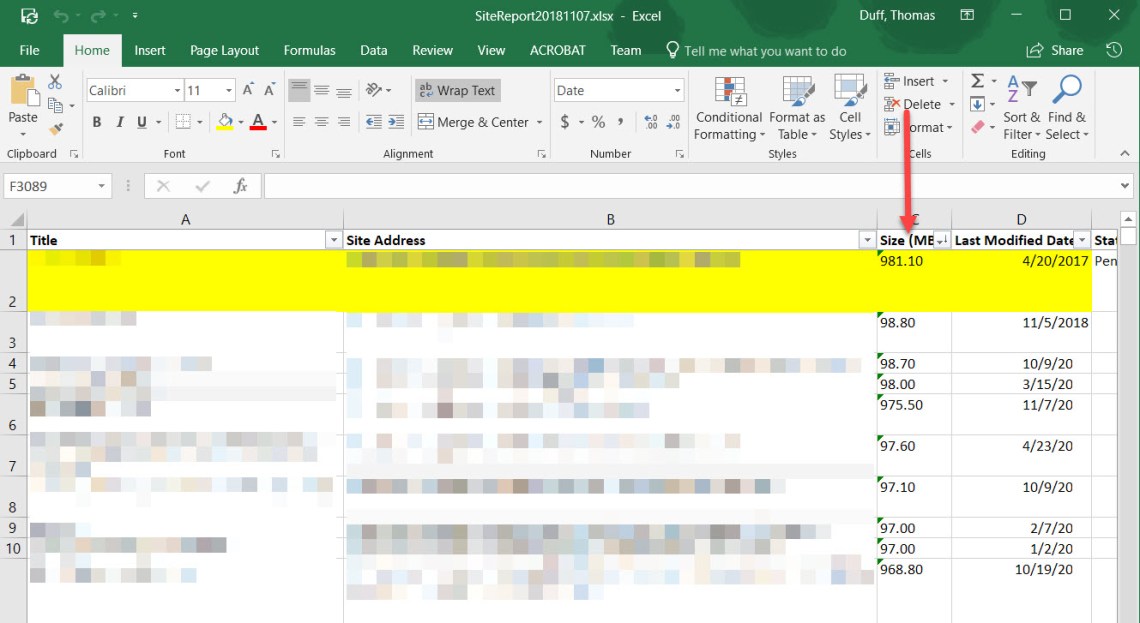The image size is (1140, 623).
Task: Increase decimal places on selected cell
Action: click(x=651, y=120)
